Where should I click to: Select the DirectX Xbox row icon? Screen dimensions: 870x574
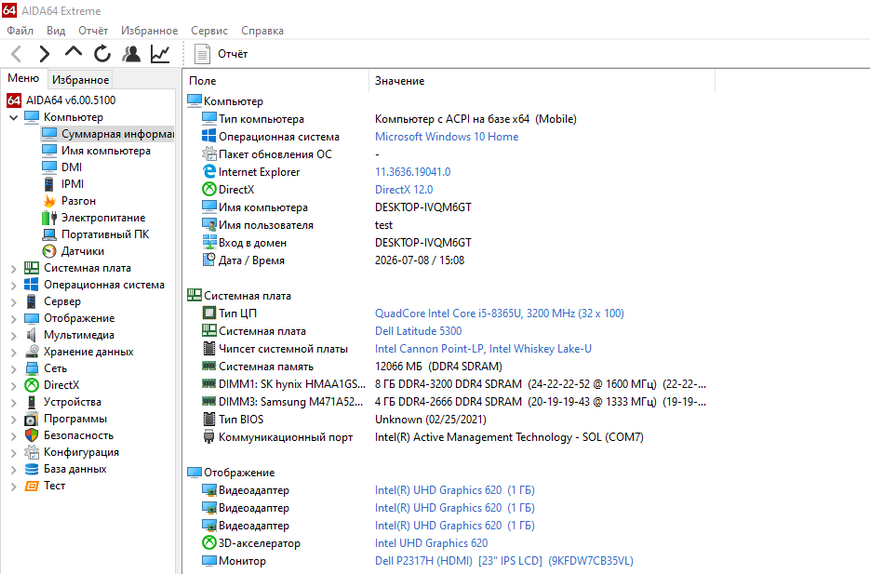point(209,189)
